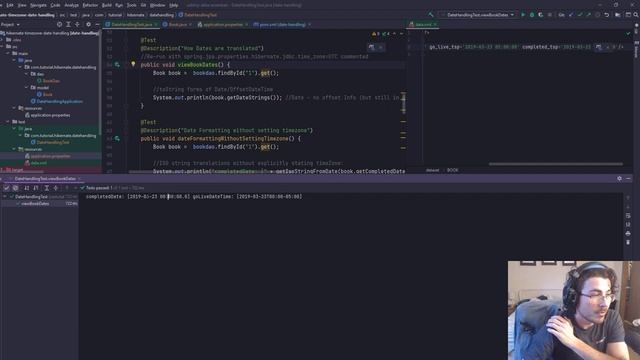Click the clear all trash icon beside console
Image resolution: width=640 pixels, height=360 pixels.
628,242
